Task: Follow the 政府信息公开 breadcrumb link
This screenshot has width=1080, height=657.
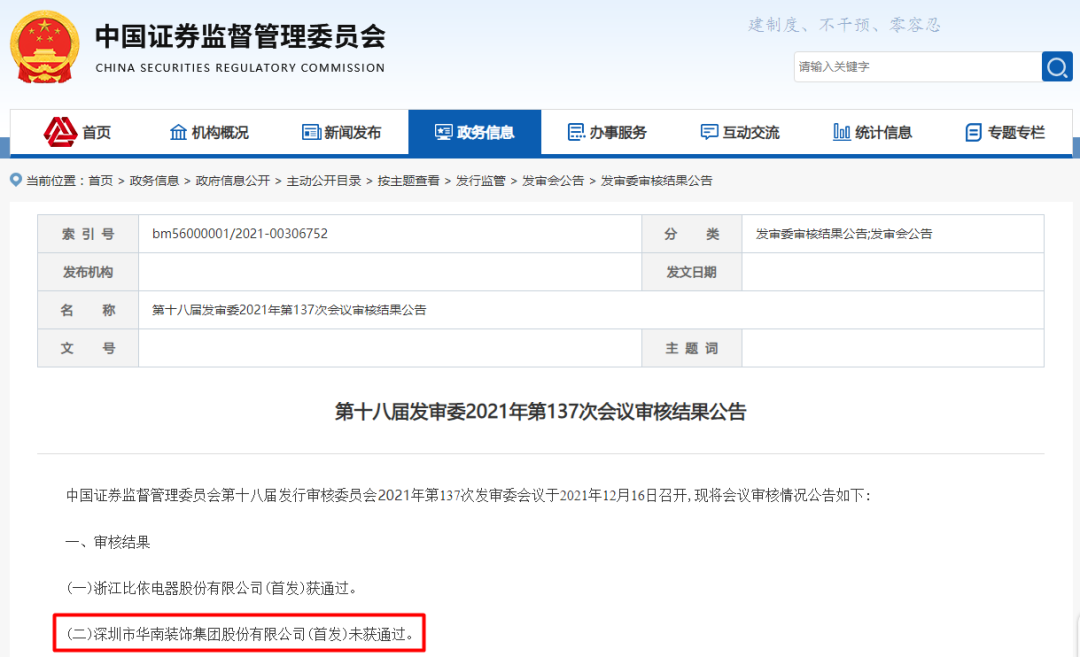Action: tap(233, 181)
